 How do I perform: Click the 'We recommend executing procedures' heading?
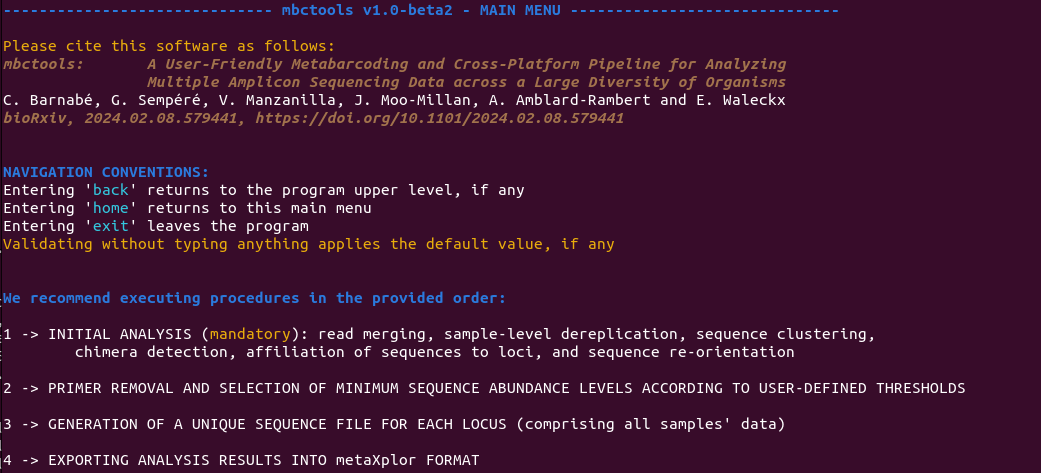[254, 298]
